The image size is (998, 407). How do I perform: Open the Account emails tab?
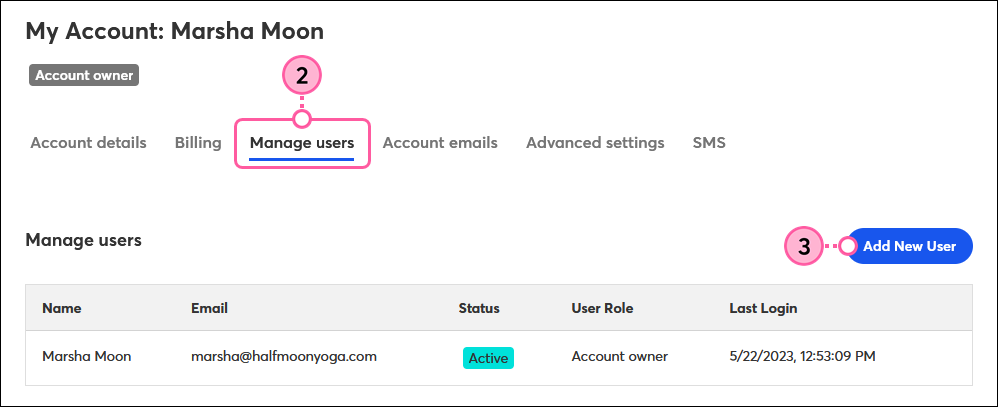tap(440, 143)
